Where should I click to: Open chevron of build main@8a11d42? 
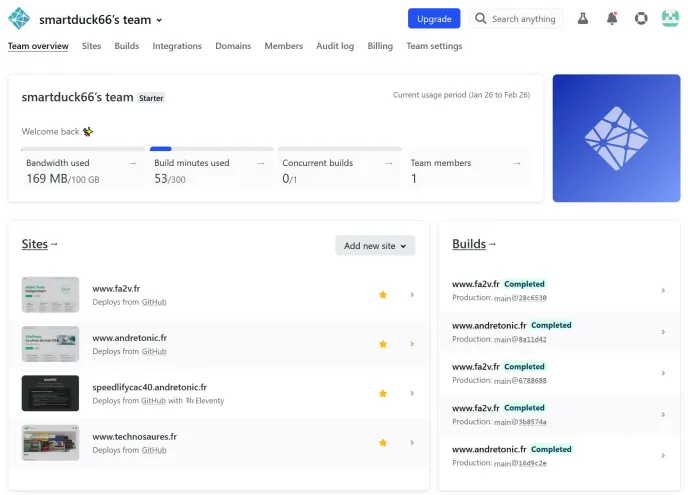point(663,332)
